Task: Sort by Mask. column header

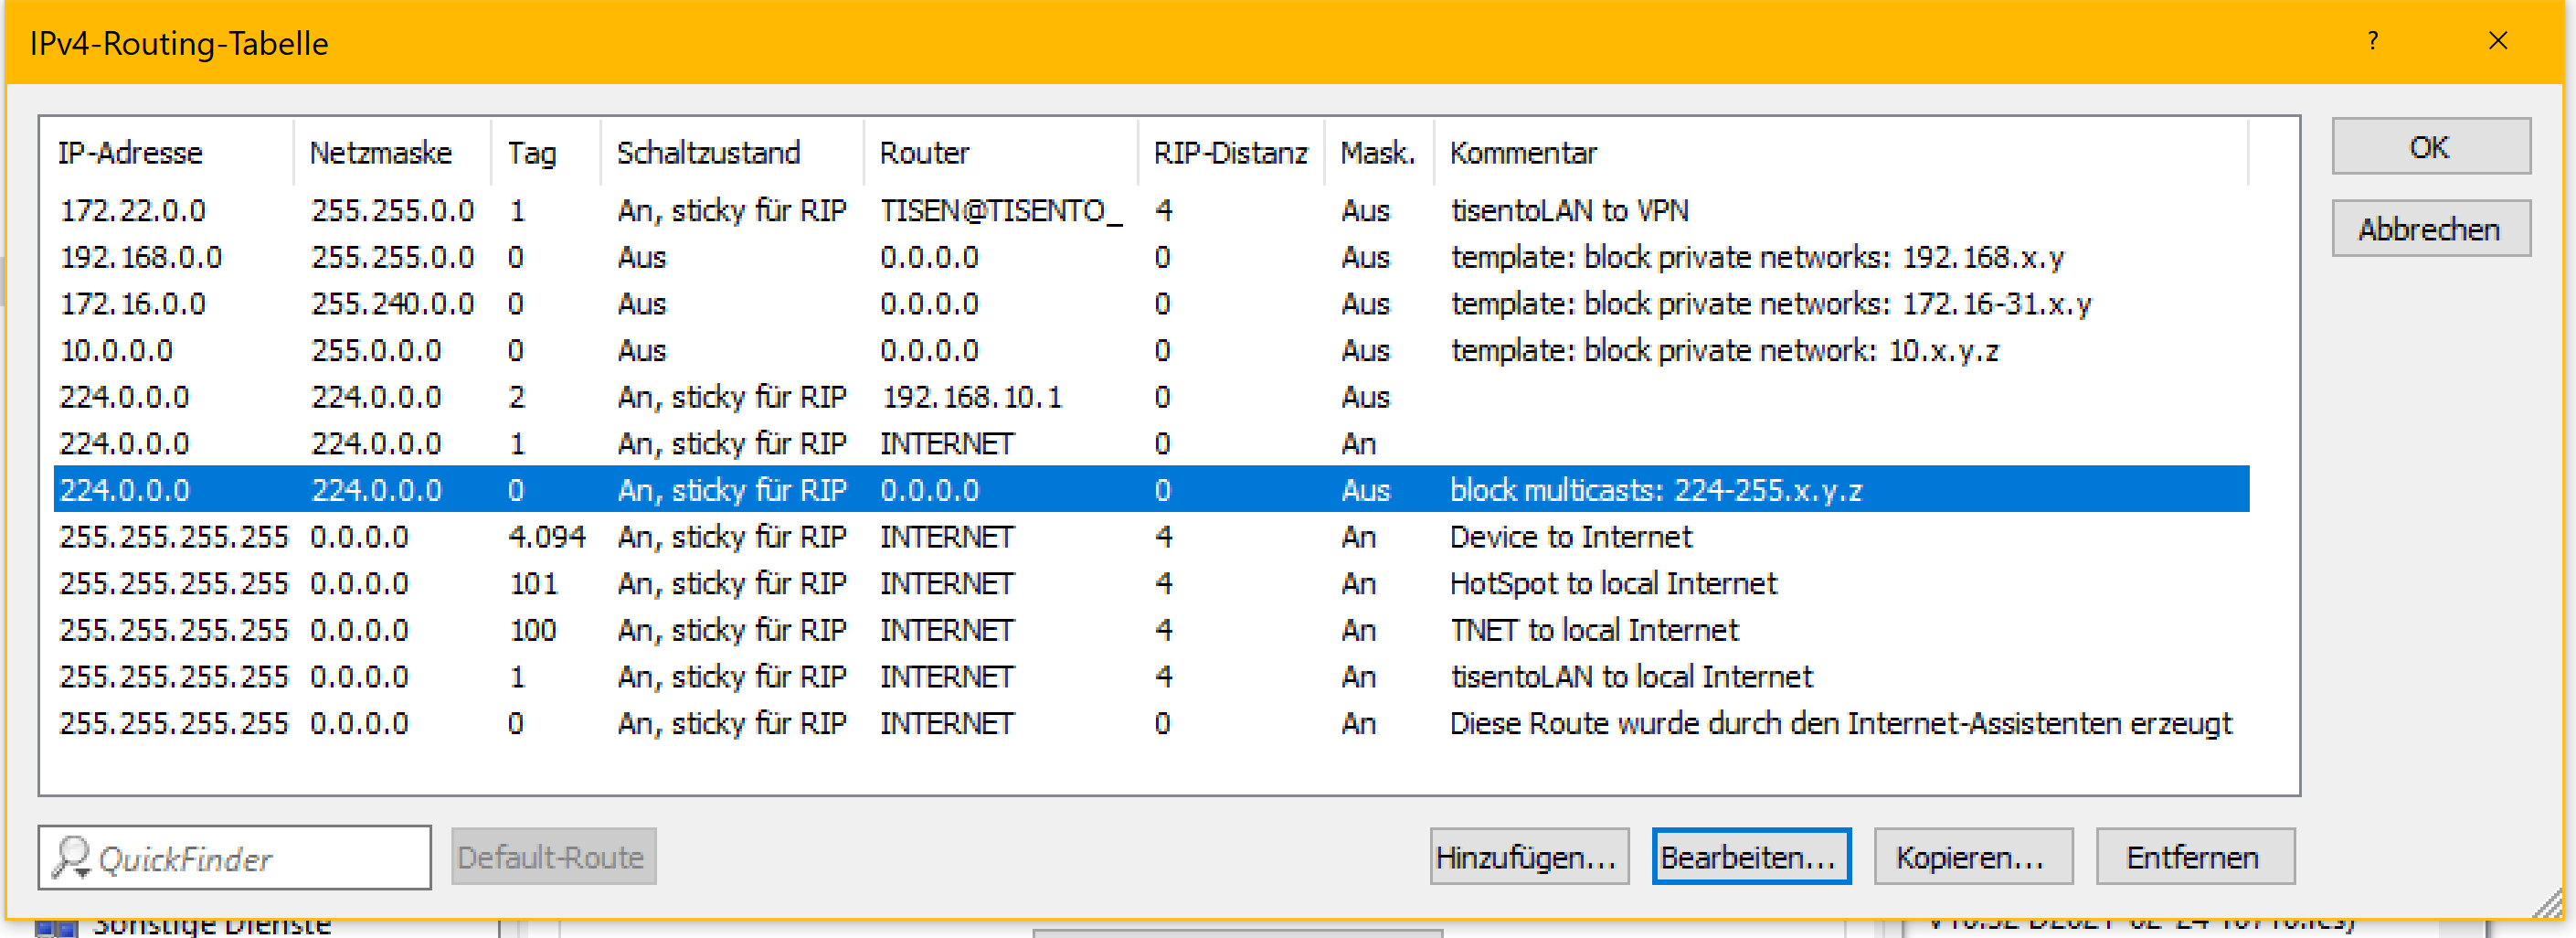Action: point(1377,153)
